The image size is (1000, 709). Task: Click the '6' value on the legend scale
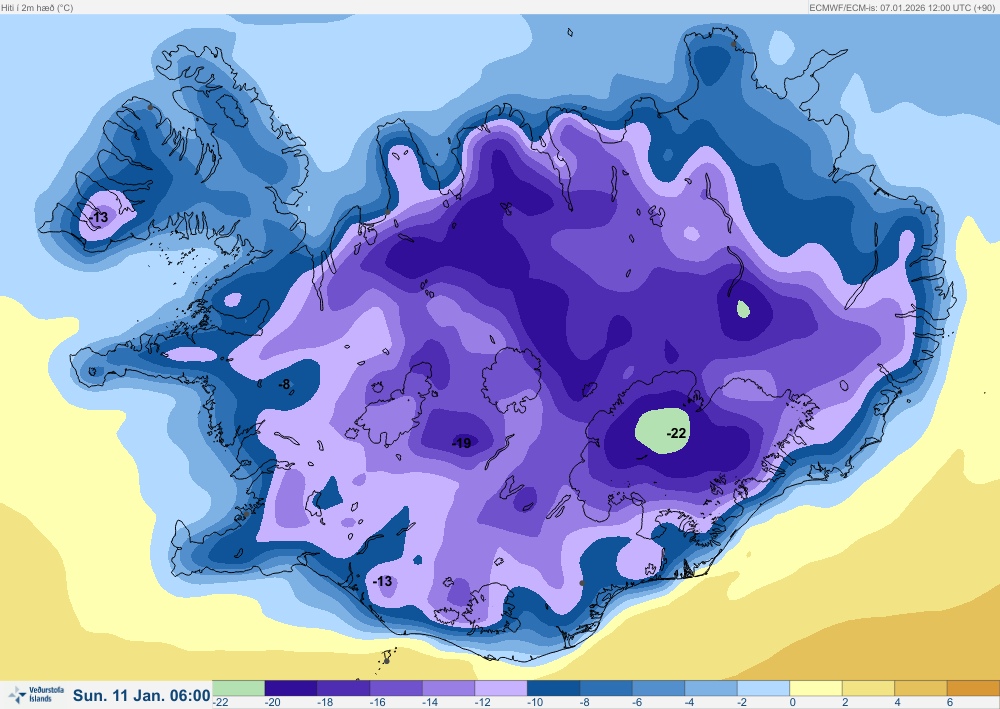click(x=950, y=702)
